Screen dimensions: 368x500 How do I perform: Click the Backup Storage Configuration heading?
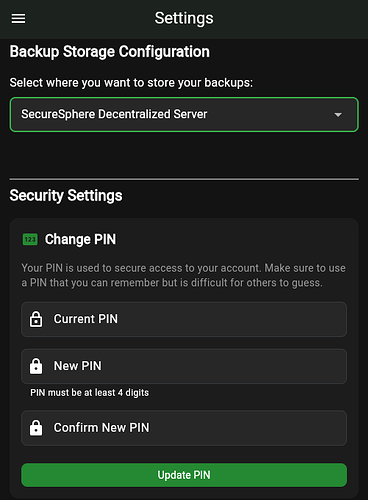pos(110,52)
